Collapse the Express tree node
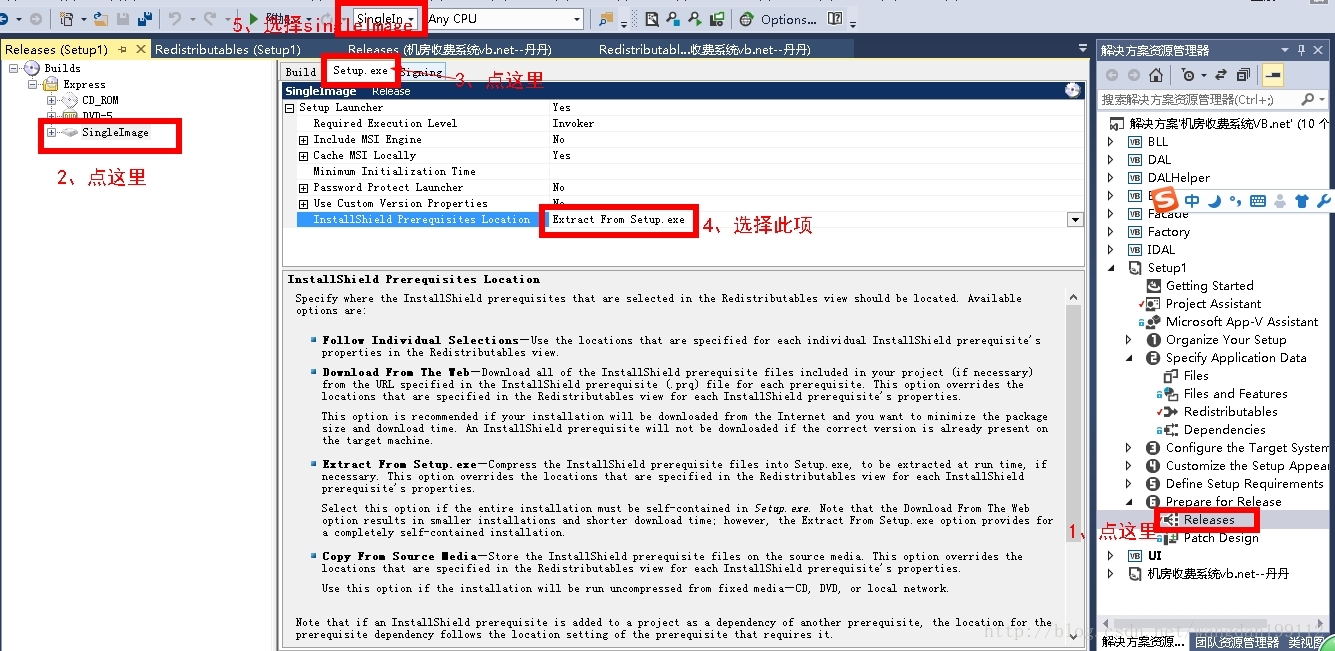Image resolution: width=1335 pixels, height=651 pixels. pos(33,84)
